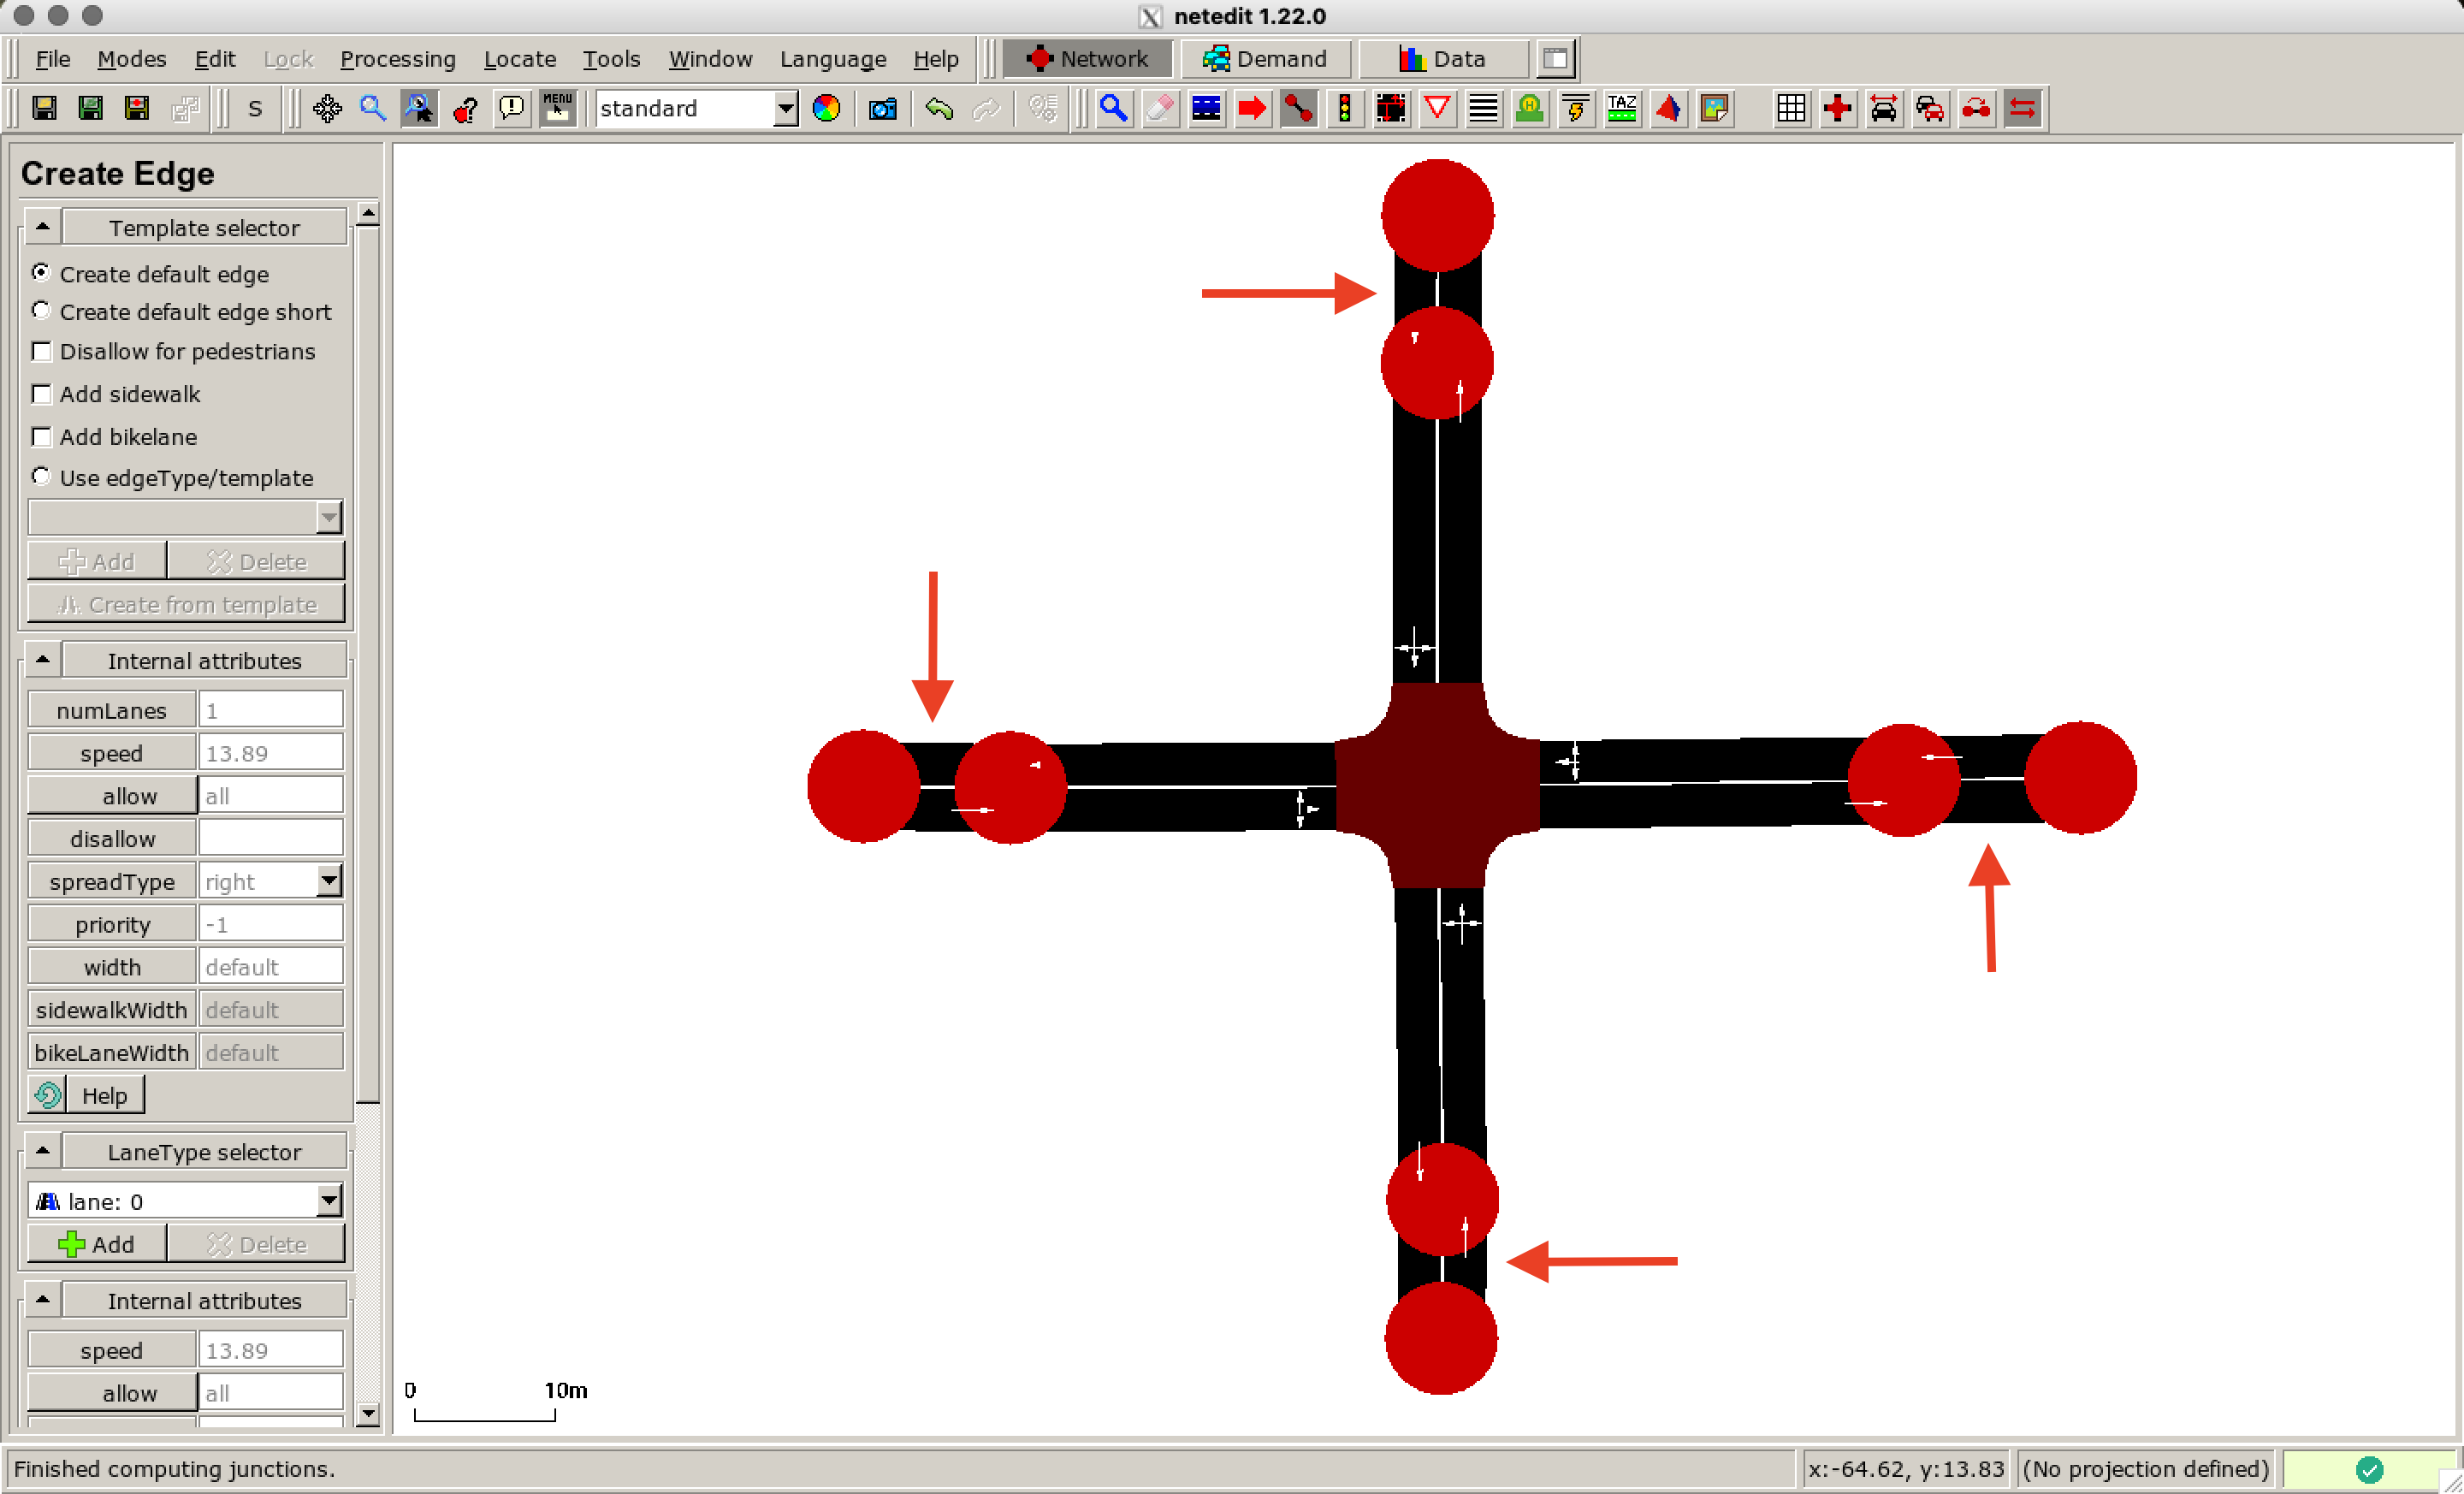This screenshot has height=1494, width=2464.
Task: Click the LaneType Add button
Action: click(x=97, y=1244)
